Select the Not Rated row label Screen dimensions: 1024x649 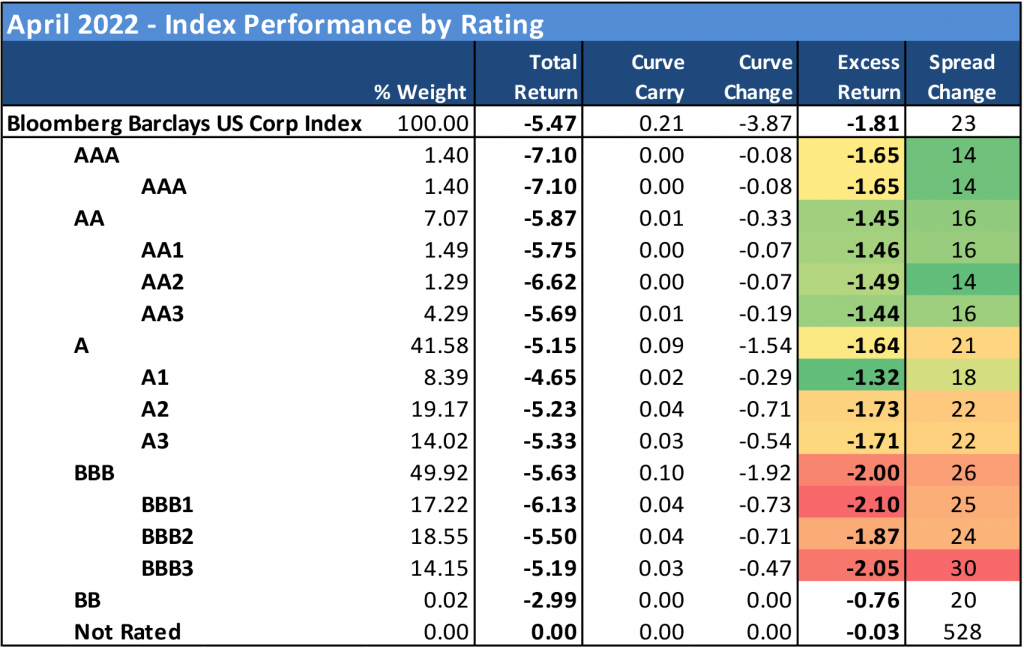(127, 632)
